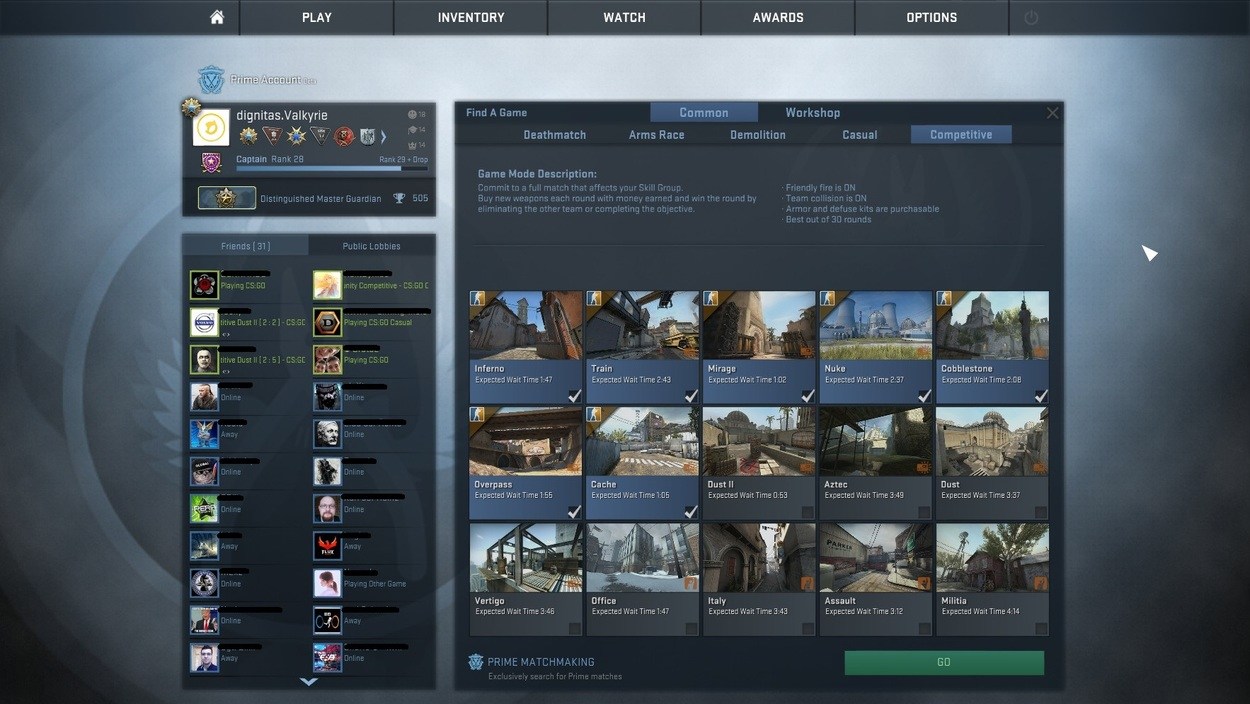Open the OPTIONS menu
This screenshot has width=1250, height=704.
coord(931,18)
